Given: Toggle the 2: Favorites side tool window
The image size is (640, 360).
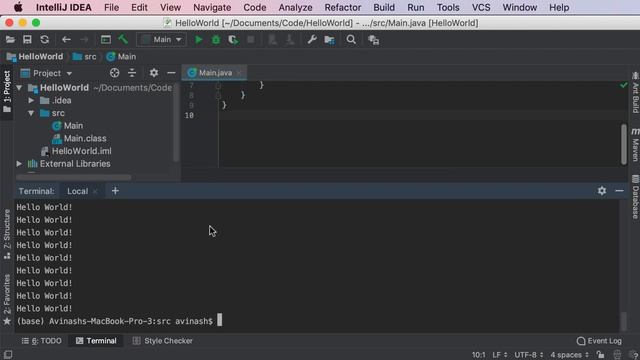Looking at the screenshot, I should click(x=7, y=300).
